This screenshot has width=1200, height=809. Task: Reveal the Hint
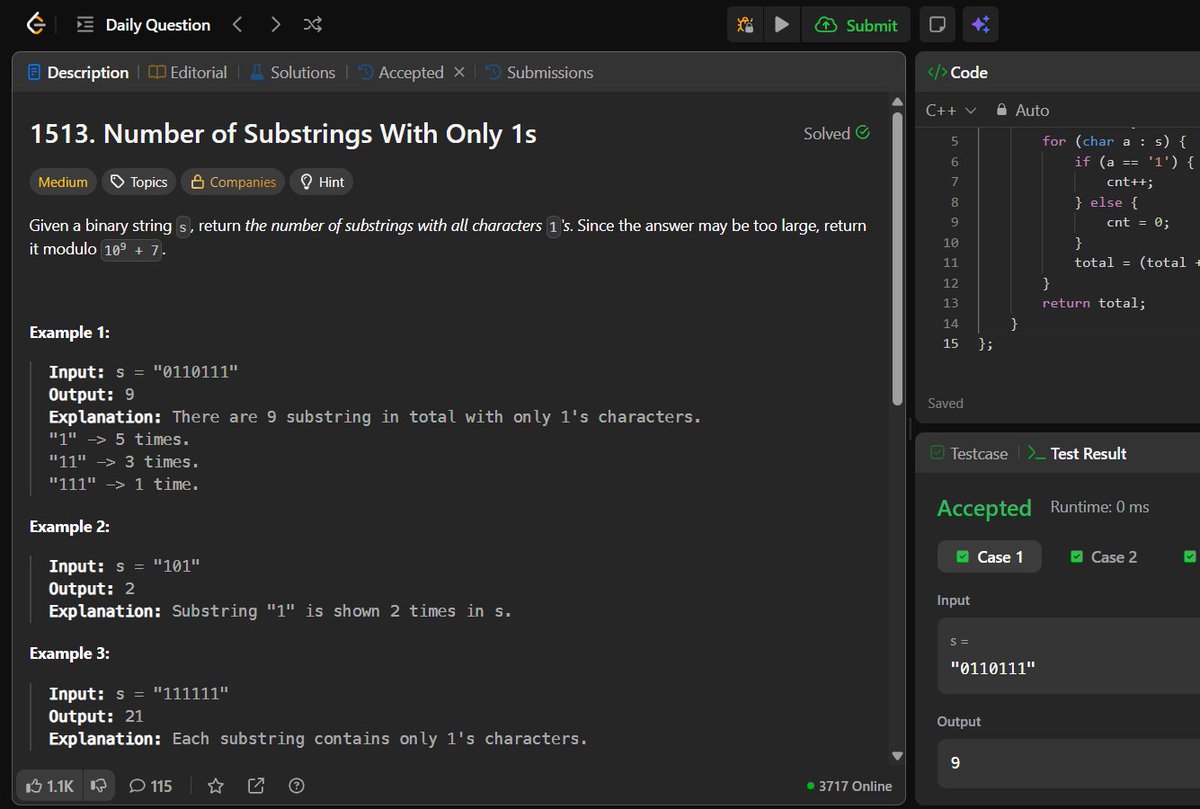click(x=321, y=182)
